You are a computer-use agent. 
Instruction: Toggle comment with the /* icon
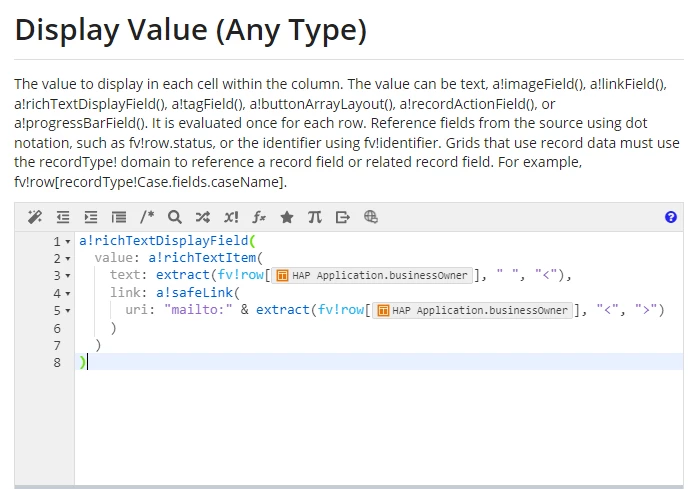[147, 217]
